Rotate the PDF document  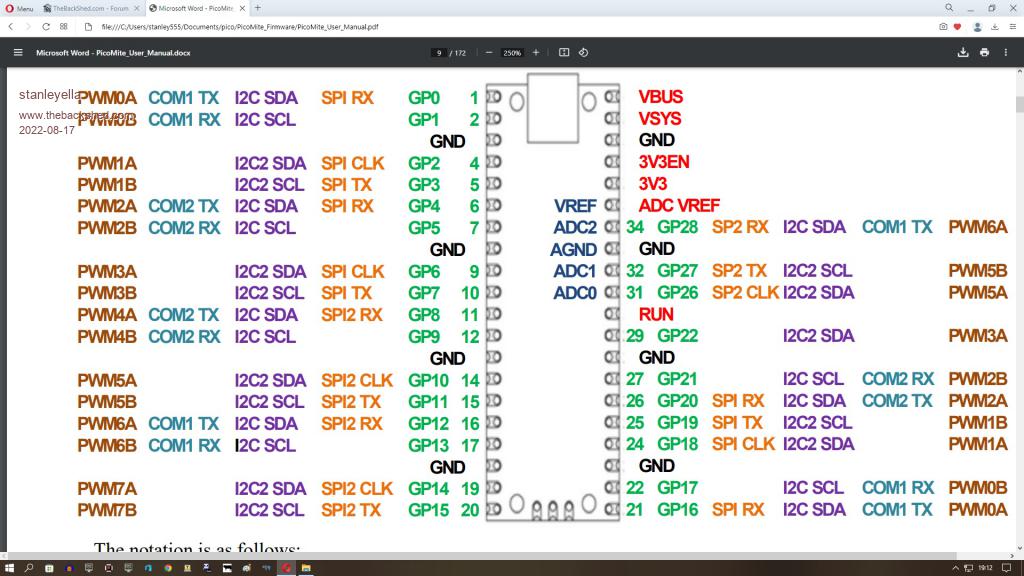(x=583, y=52)
